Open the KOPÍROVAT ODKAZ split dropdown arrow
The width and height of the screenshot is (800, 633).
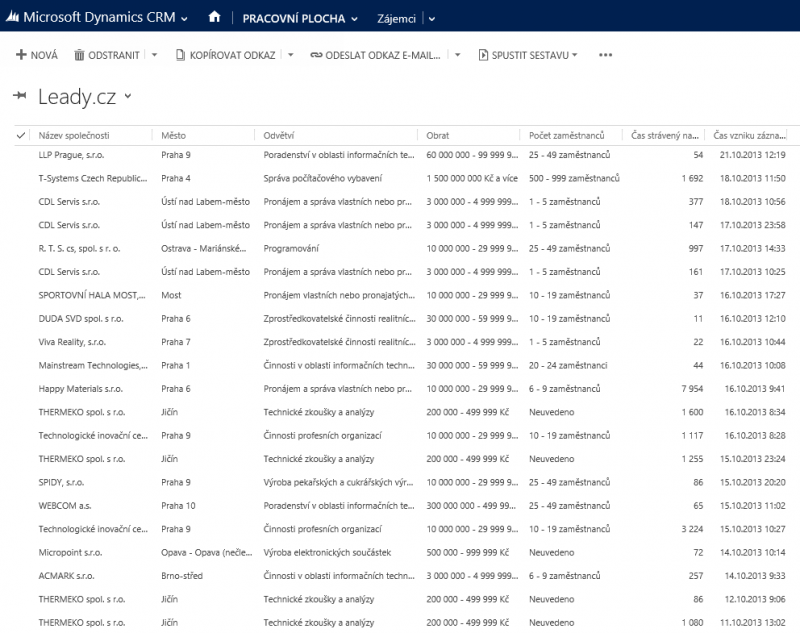[290, 55]
